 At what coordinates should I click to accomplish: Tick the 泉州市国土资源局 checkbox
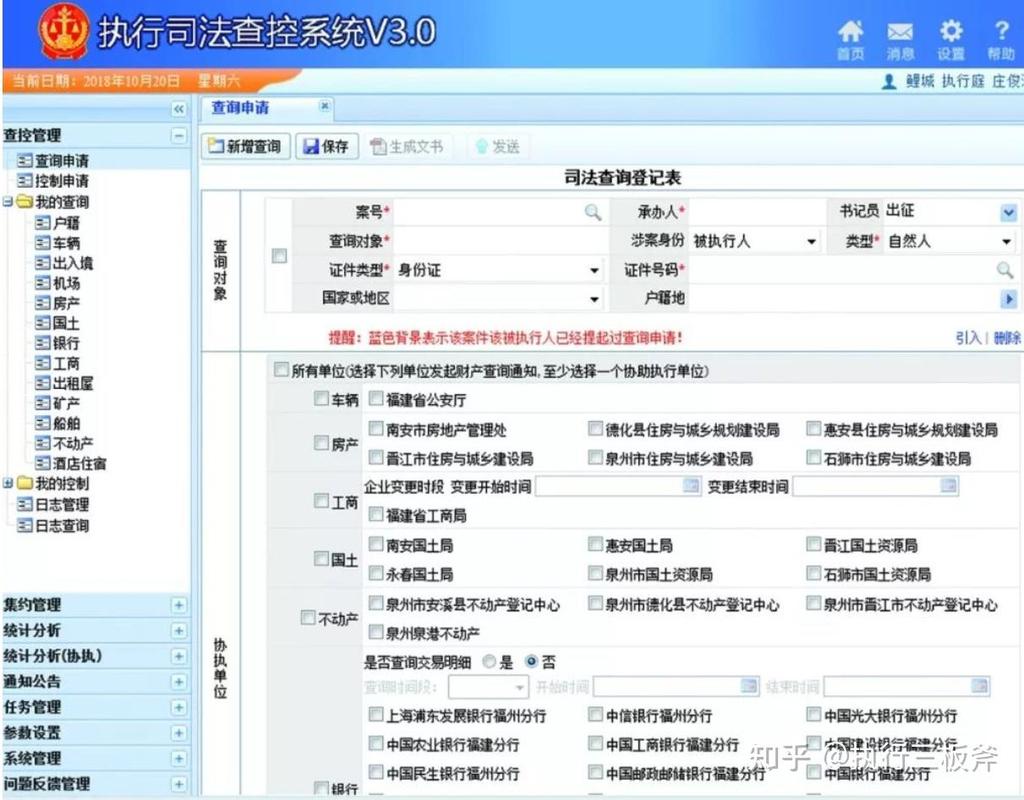pyautogui.click(x=595, y=573)
